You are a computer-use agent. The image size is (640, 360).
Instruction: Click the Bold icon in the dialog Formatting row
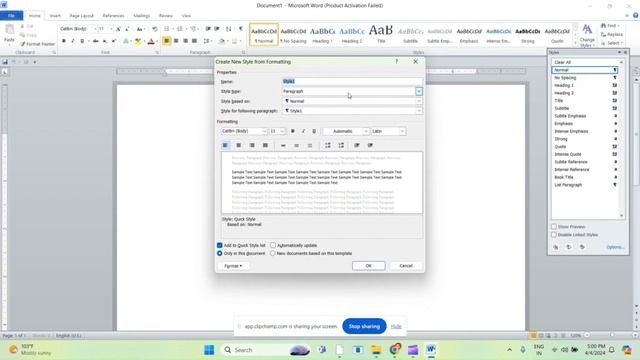point(293,131)
